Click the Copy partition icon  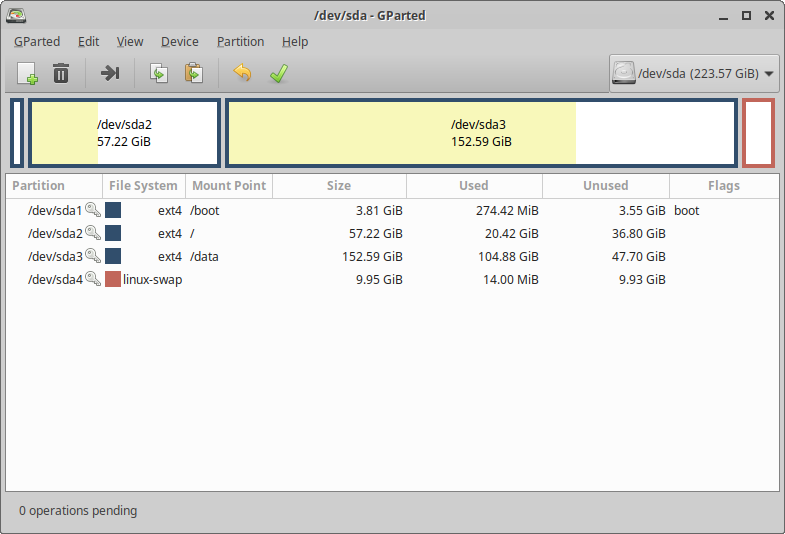[x=159, y=73]
